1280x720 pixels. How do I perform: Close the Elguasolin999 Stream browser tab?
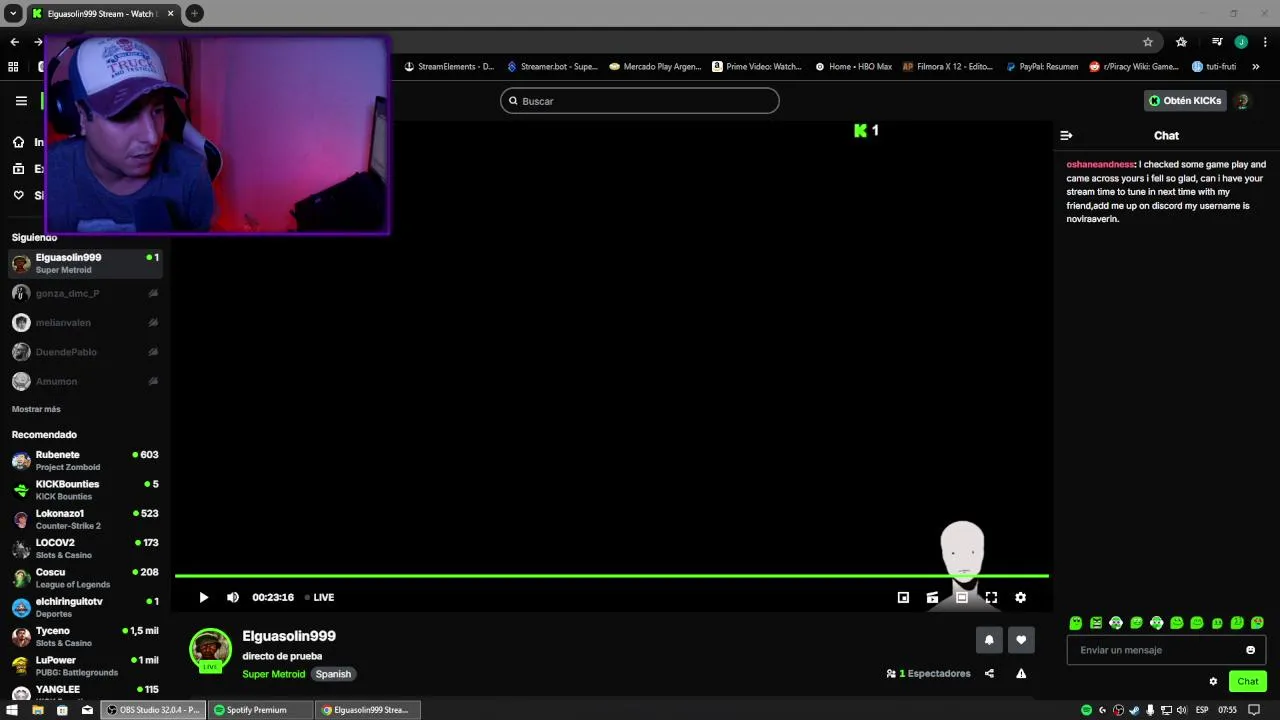pyautogui.click(x=170, y=13)
